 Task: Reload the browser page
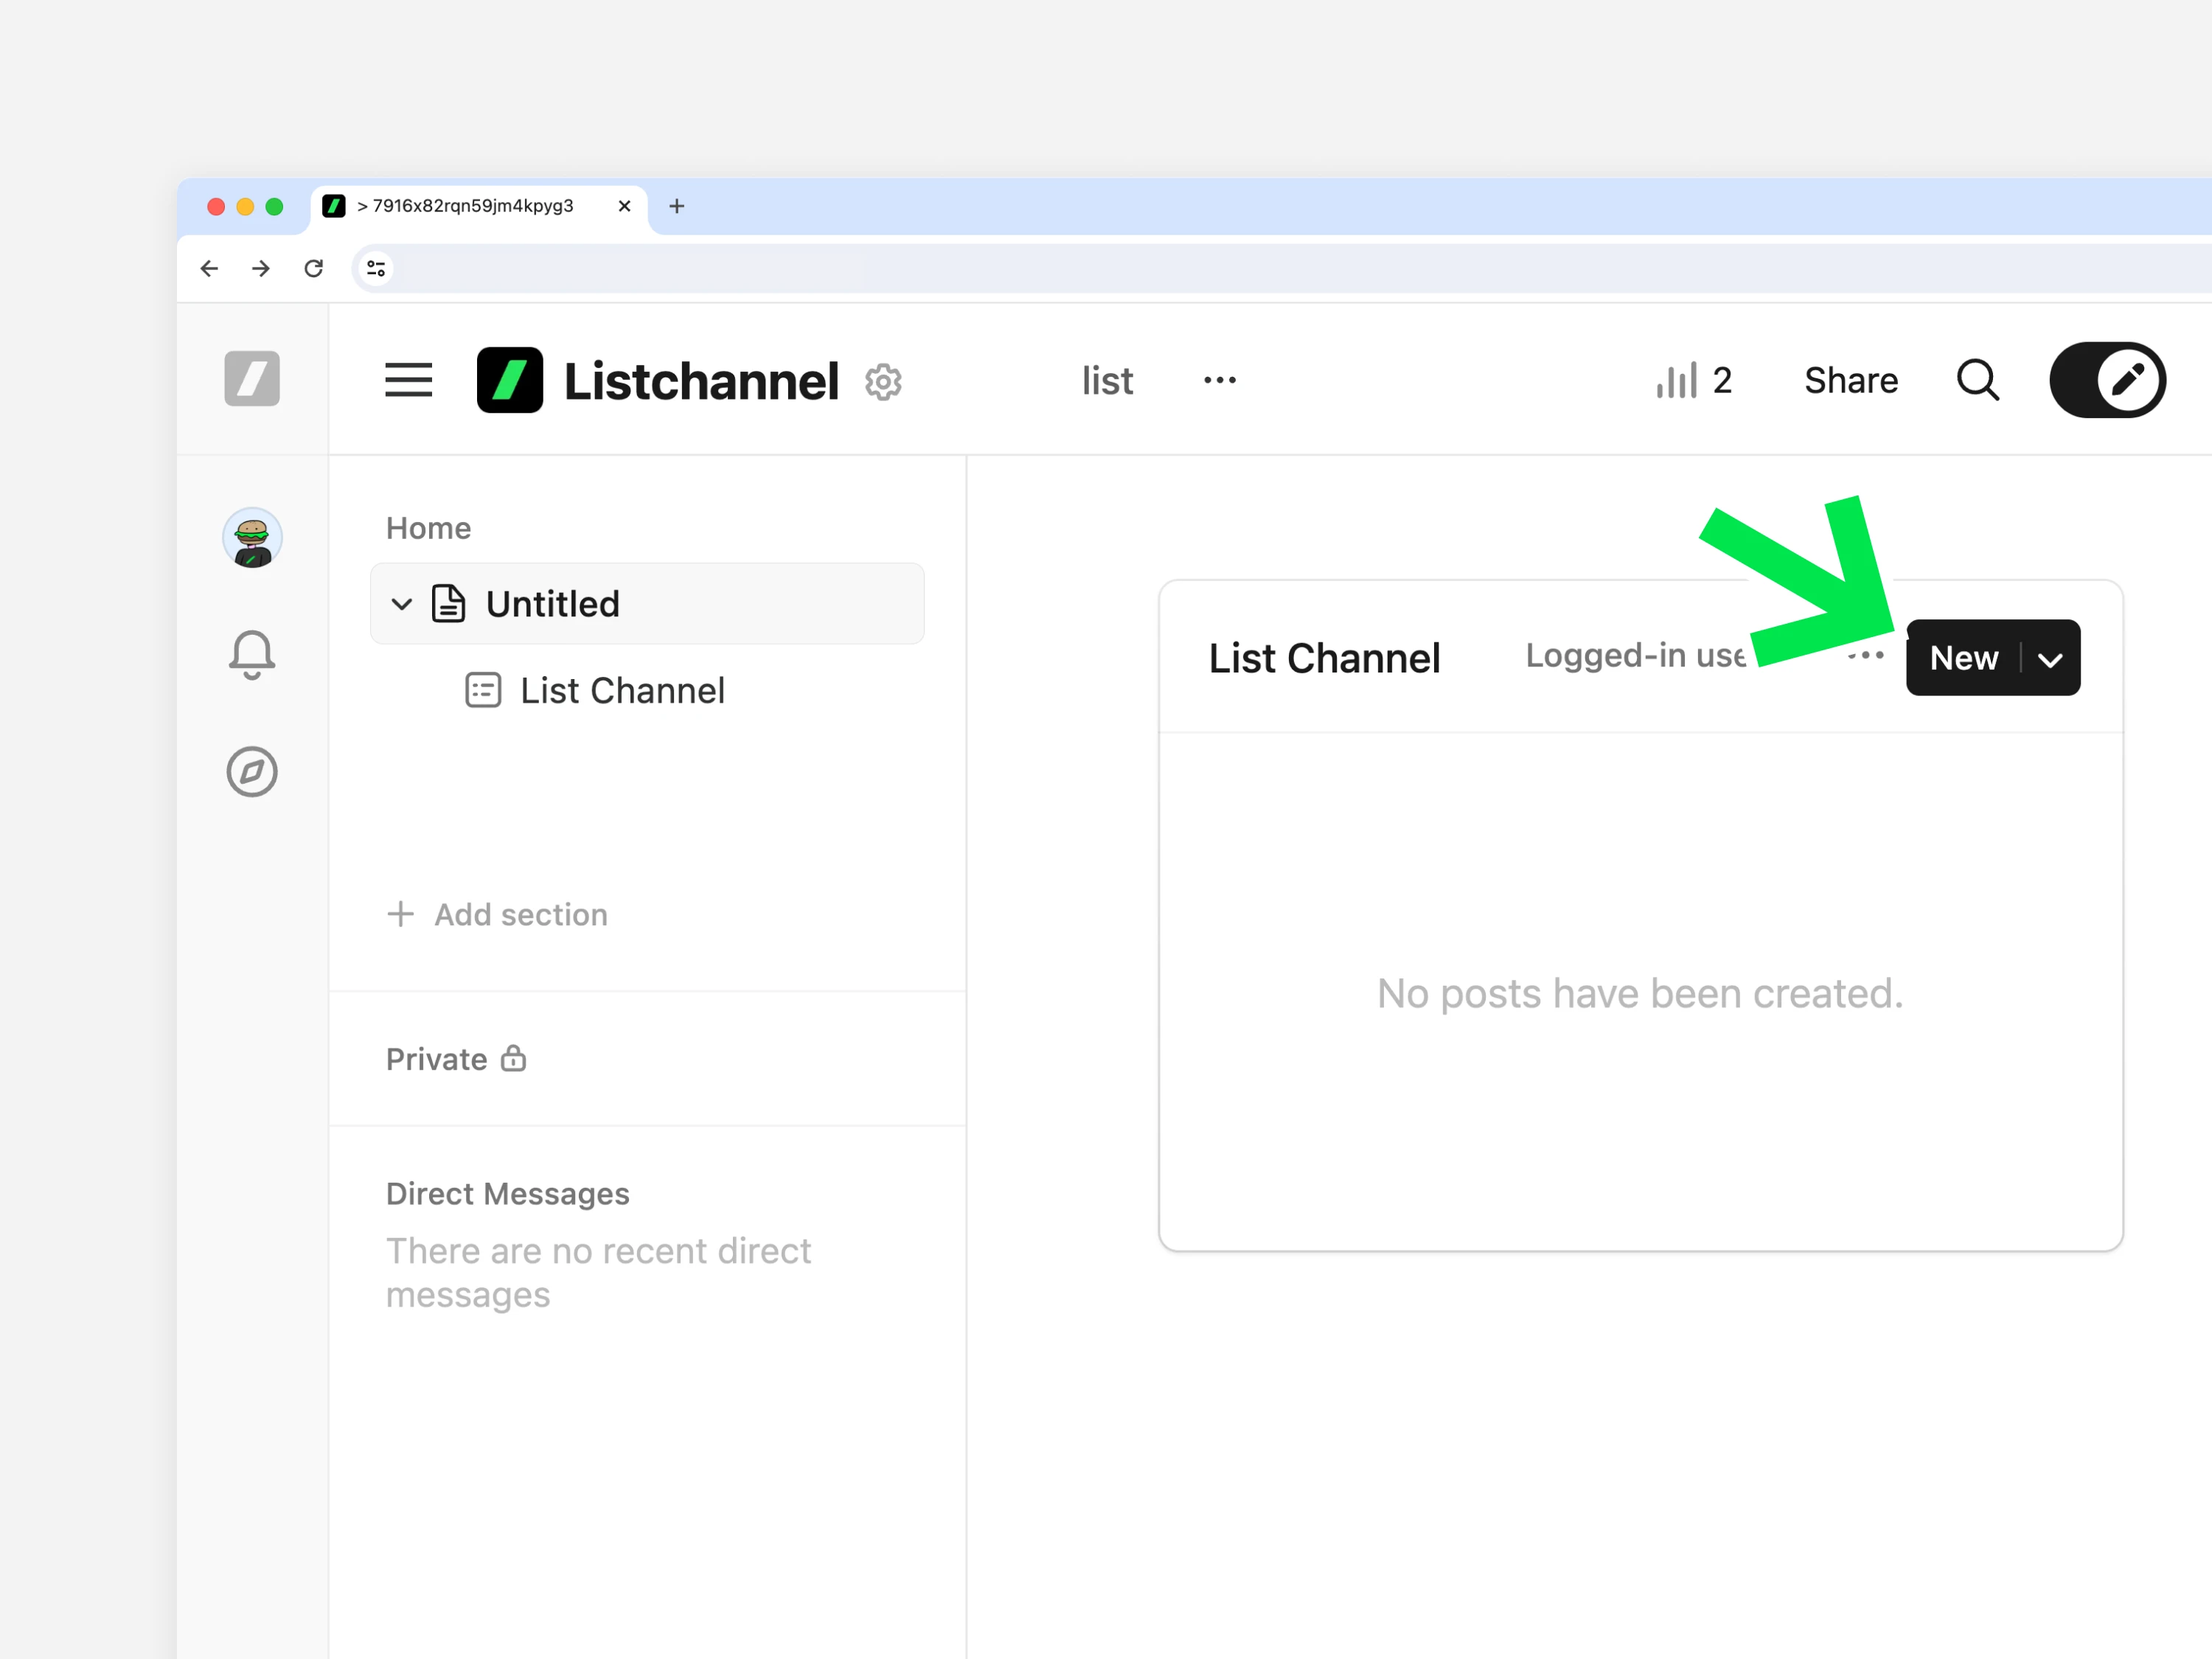(x=314, y=268)
